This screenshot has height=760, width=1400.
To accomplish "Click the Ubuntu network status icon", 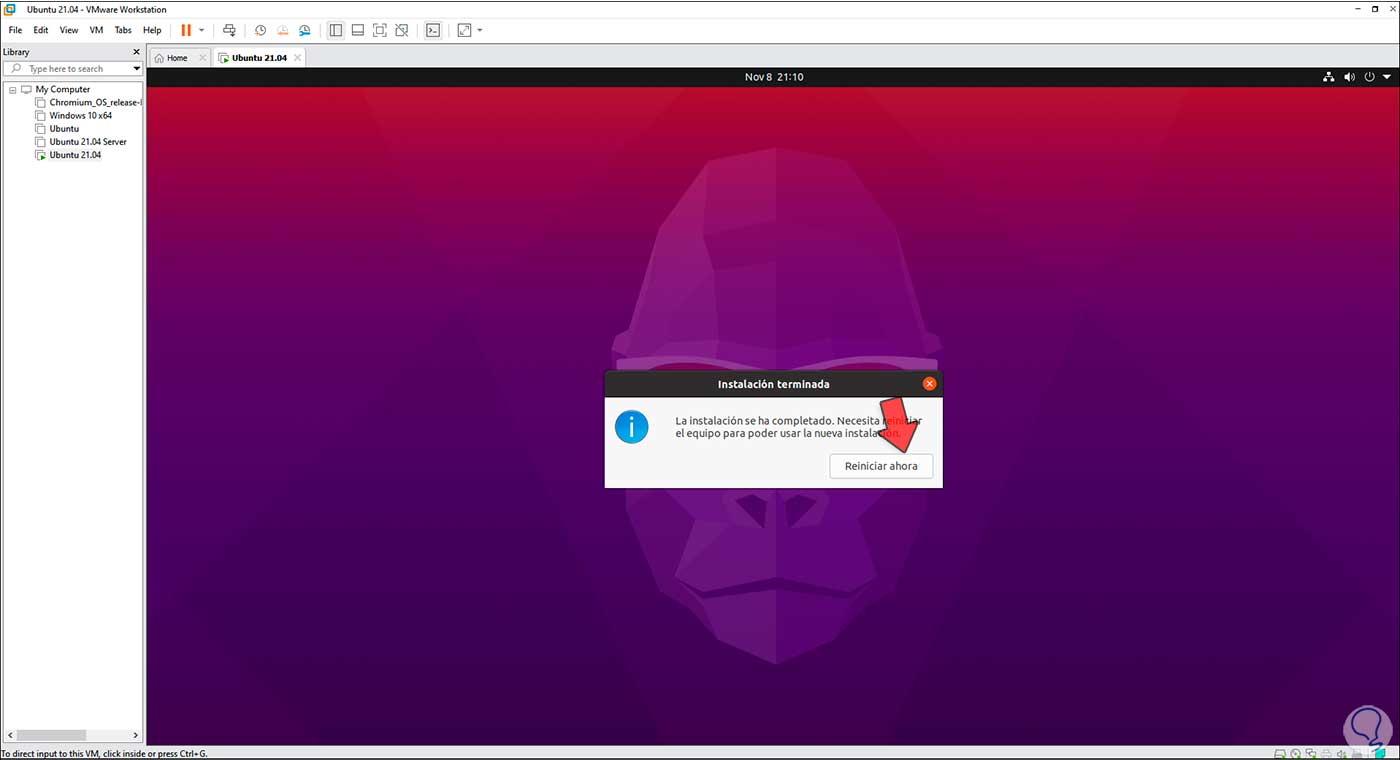I will (x=1329, y=77).
